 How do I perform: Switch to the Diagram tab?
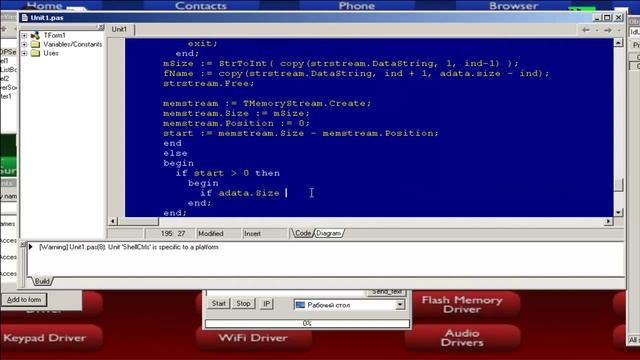tap(328, 233)
